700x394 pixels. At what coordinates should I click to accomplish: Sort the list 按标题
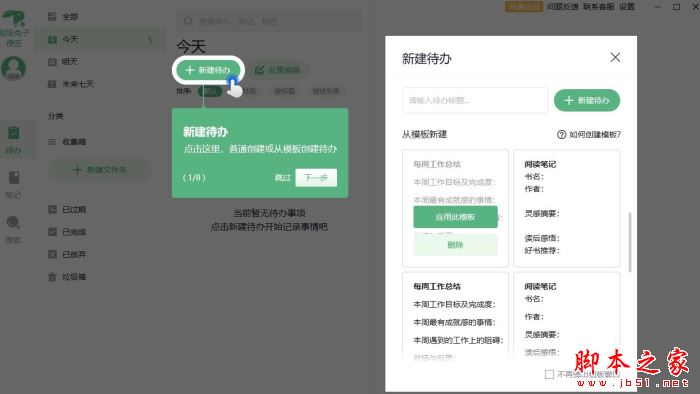pos(284,91)
